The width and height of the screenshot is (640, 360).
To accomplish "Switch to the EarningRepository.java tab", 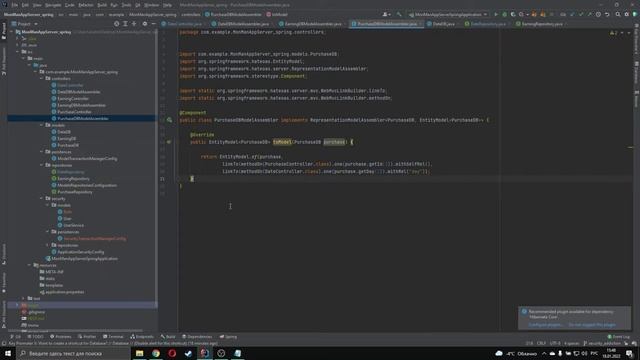I will tap(541, 24).
